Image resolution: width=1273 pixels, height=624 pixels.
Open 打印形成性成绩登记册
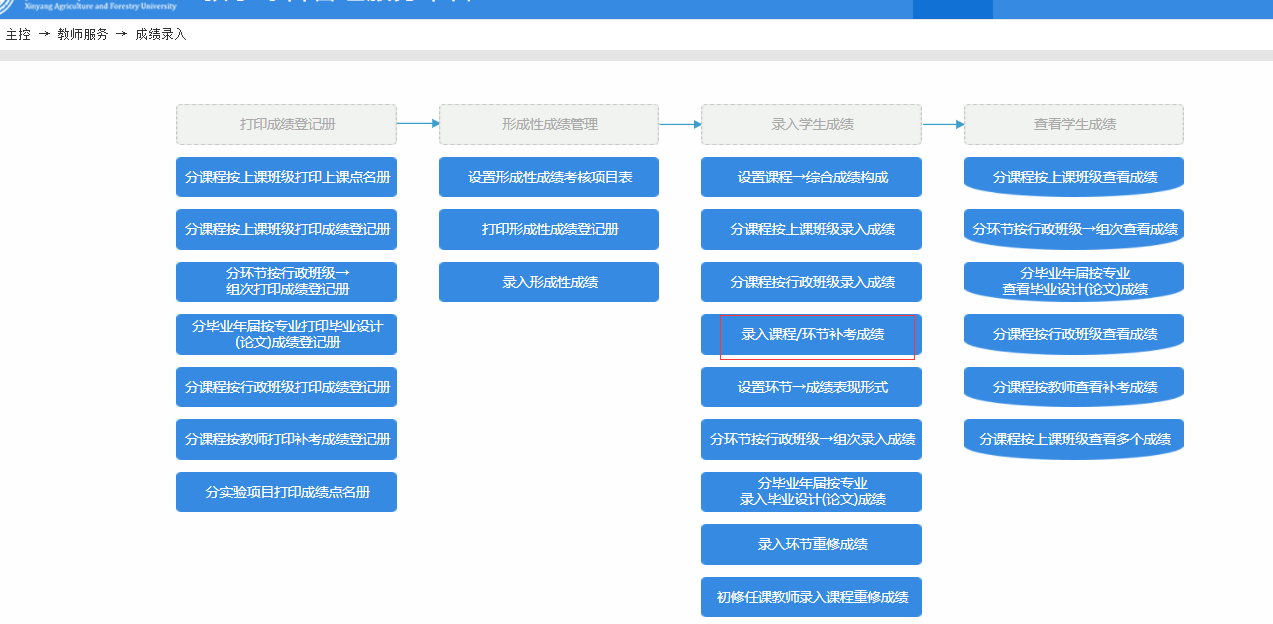pos(548,229)
